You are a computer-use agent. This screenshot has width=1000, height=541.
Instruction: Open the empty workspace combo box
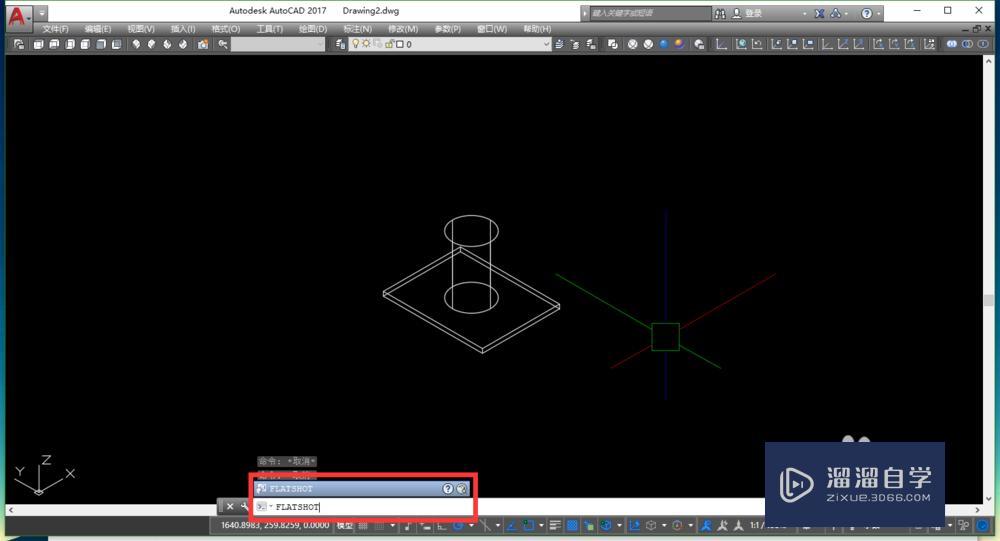point(278,44)
